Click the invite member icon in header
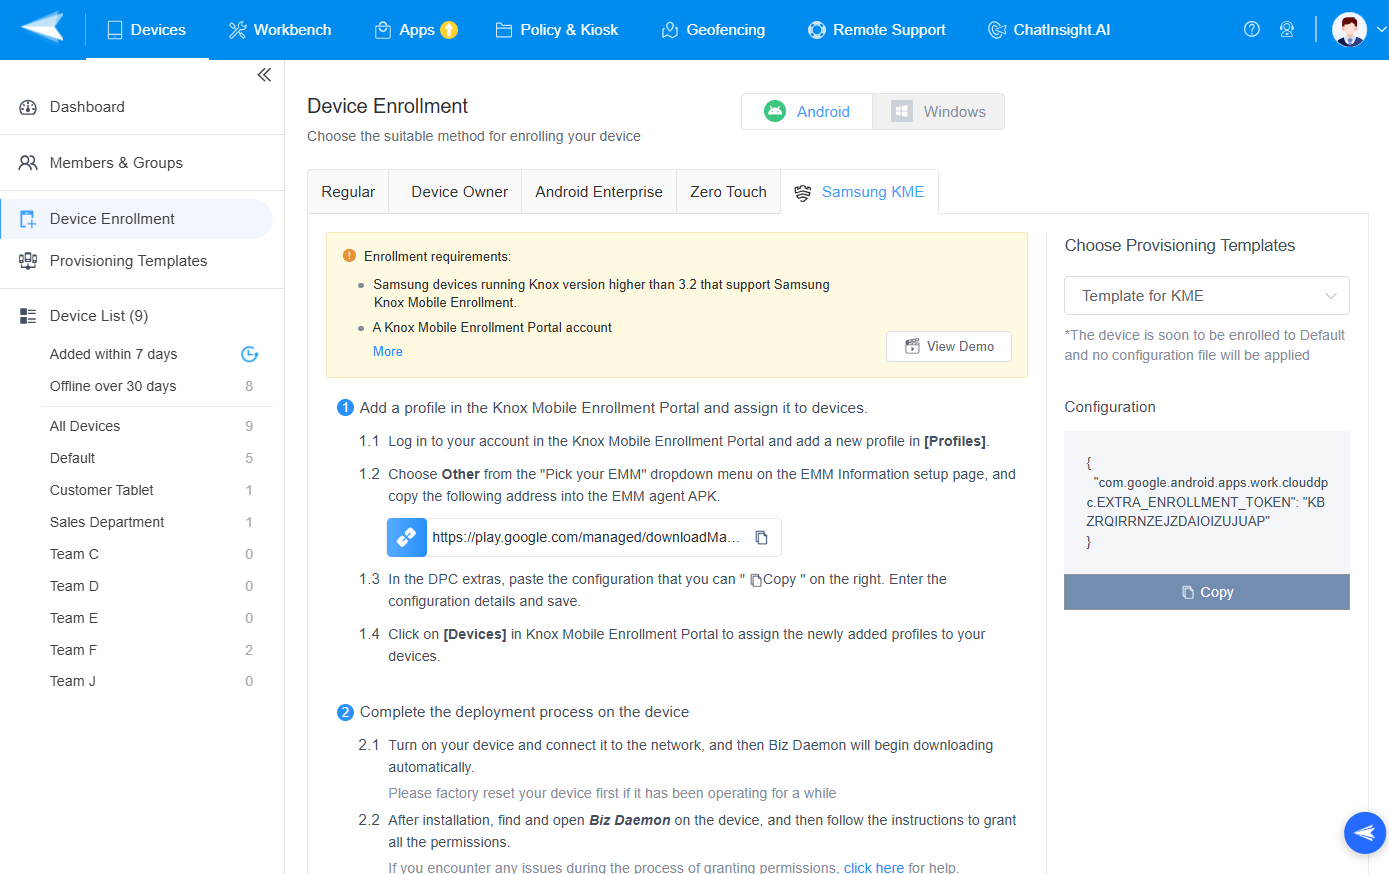This screenshot has height=874, width=1389. coord(1287,29)
